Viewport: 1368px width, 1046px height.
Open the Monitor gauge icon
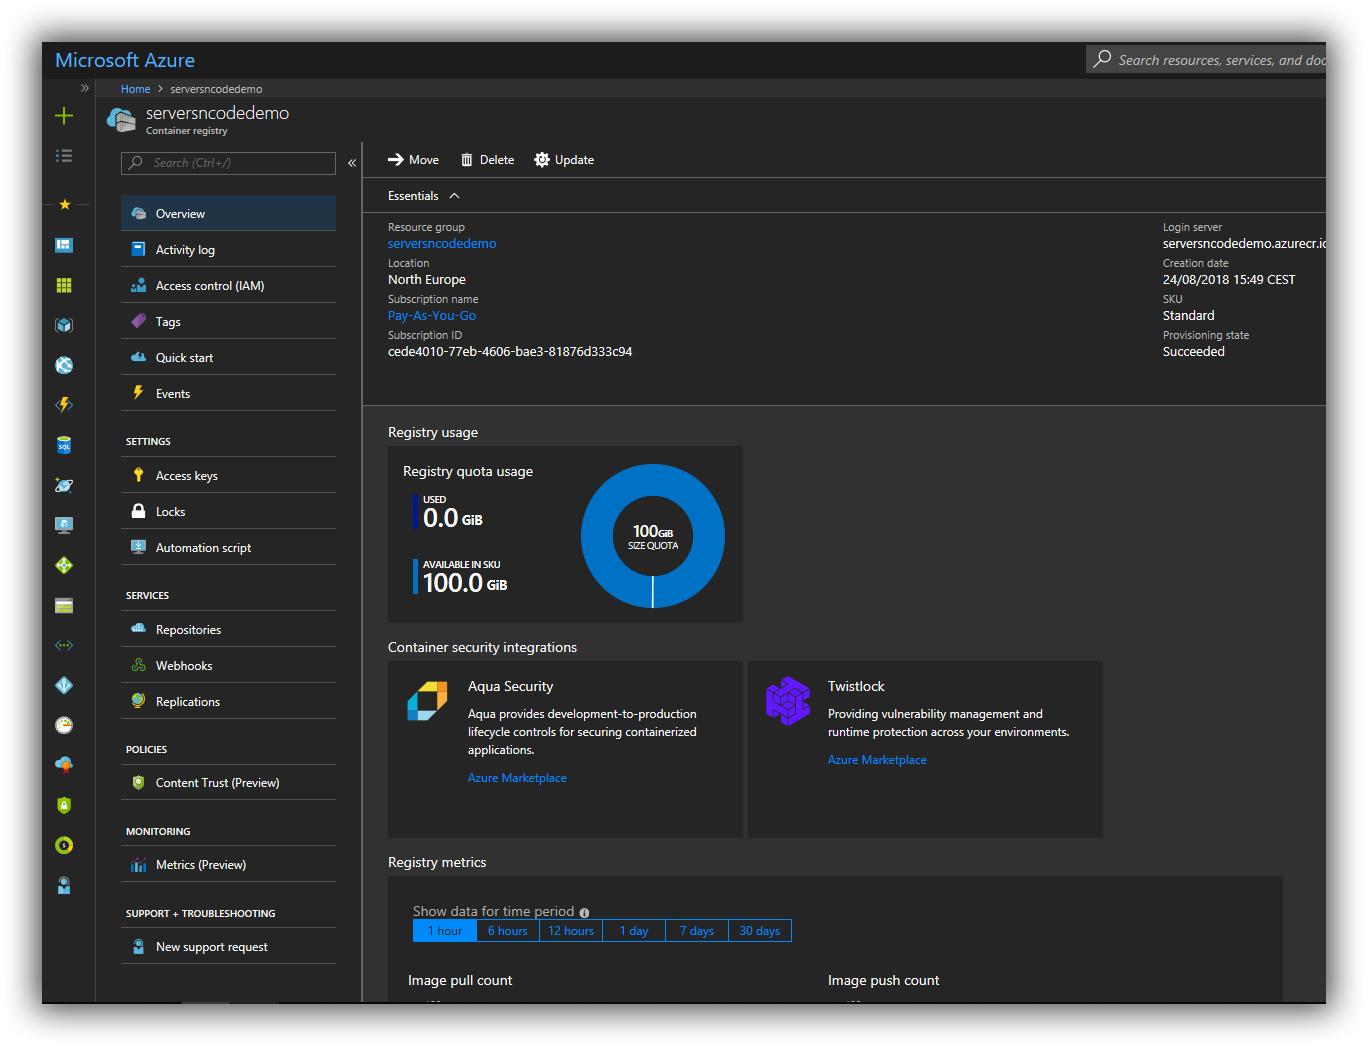pos(64,725)
